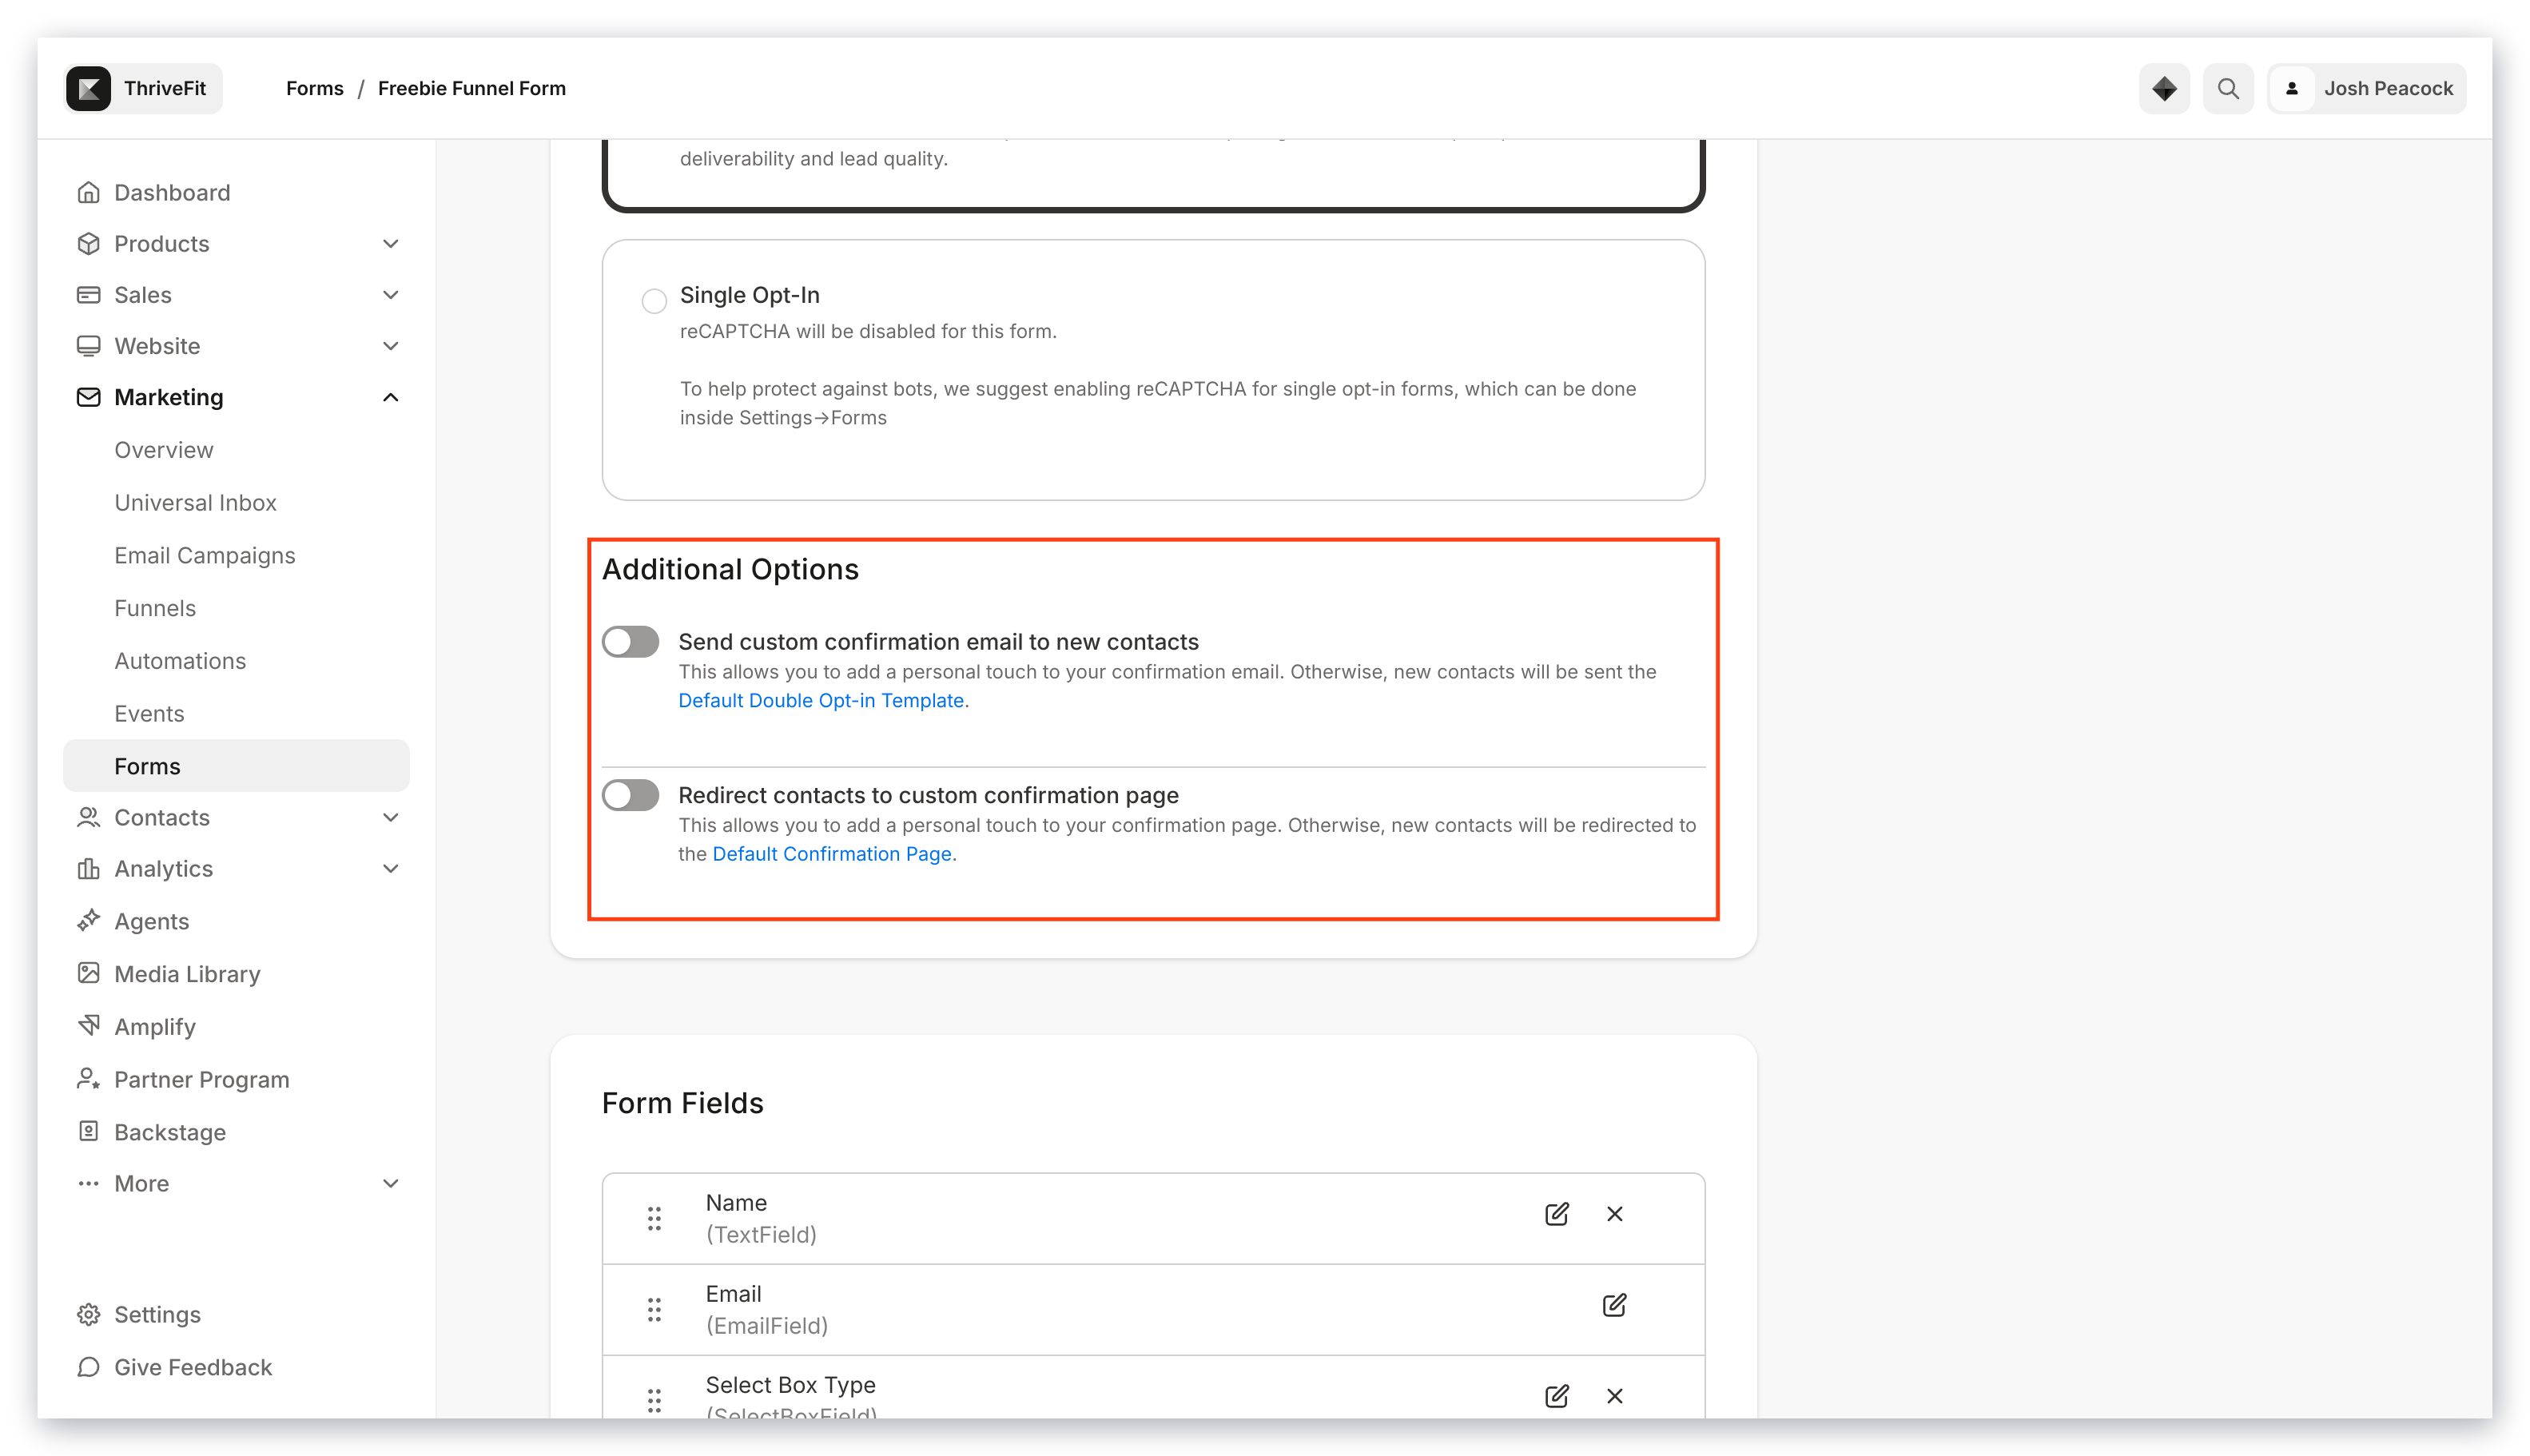The height and width of the screenshot is (1456, 2530).
Task: Grab the Email field drag handle
Action: pos(654,1309)
